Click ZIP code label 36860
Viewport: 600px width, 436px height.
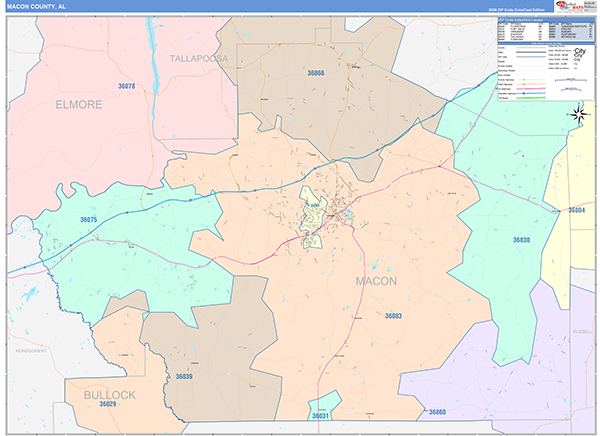pyautogui.click(x=437, y=412)
